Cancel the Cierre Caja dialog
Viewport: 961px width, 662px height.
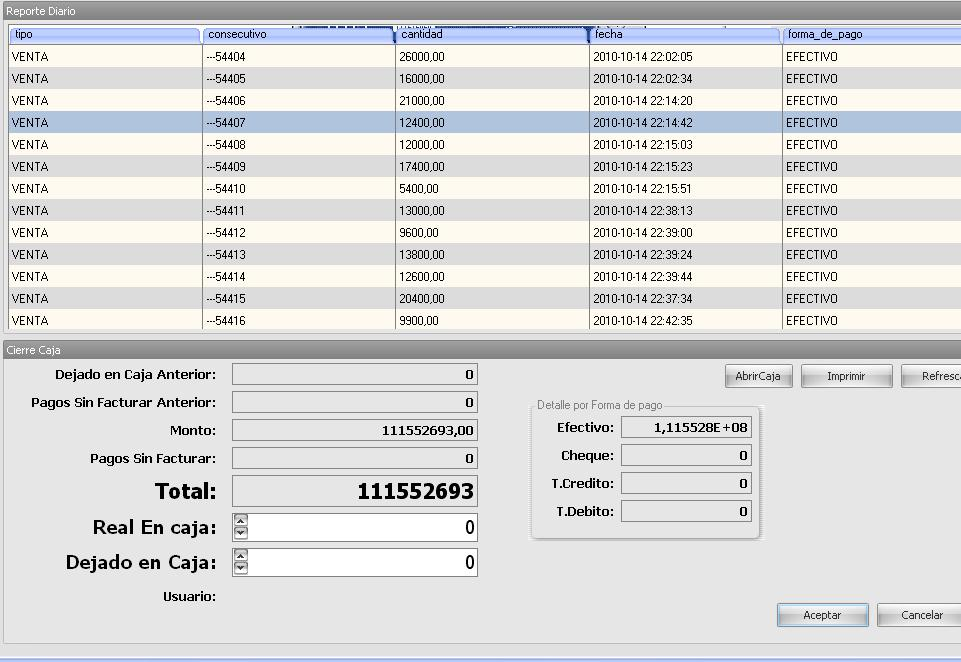click(920, 615)
